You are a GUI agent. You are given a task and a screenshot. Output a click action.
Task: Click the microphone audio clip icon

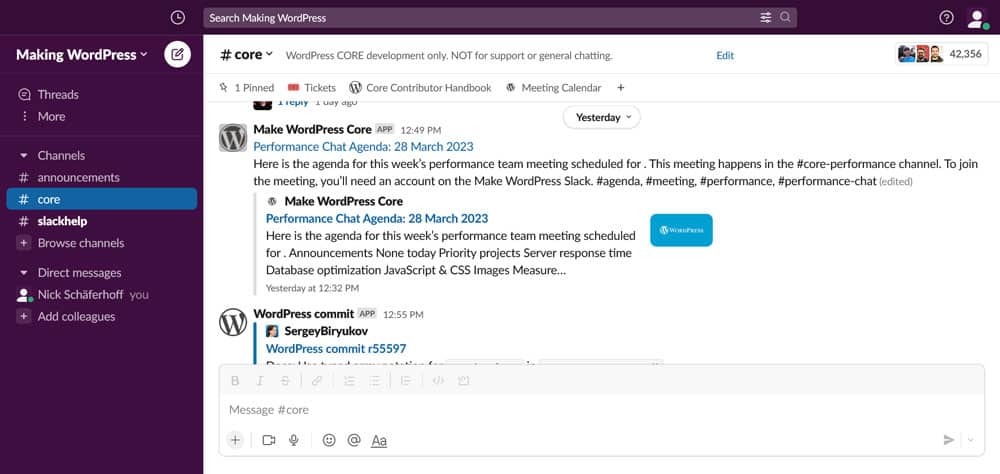click(x=294, y=440)
